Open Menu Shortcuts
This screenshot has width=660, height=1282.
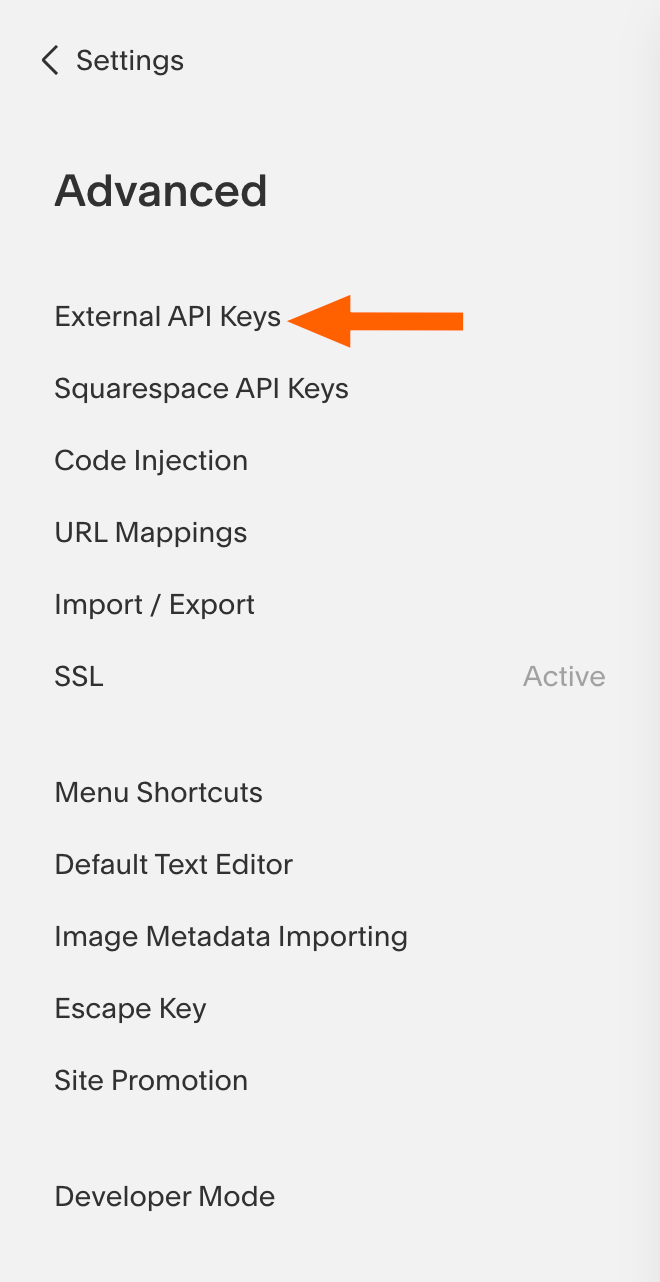[158, 793]
